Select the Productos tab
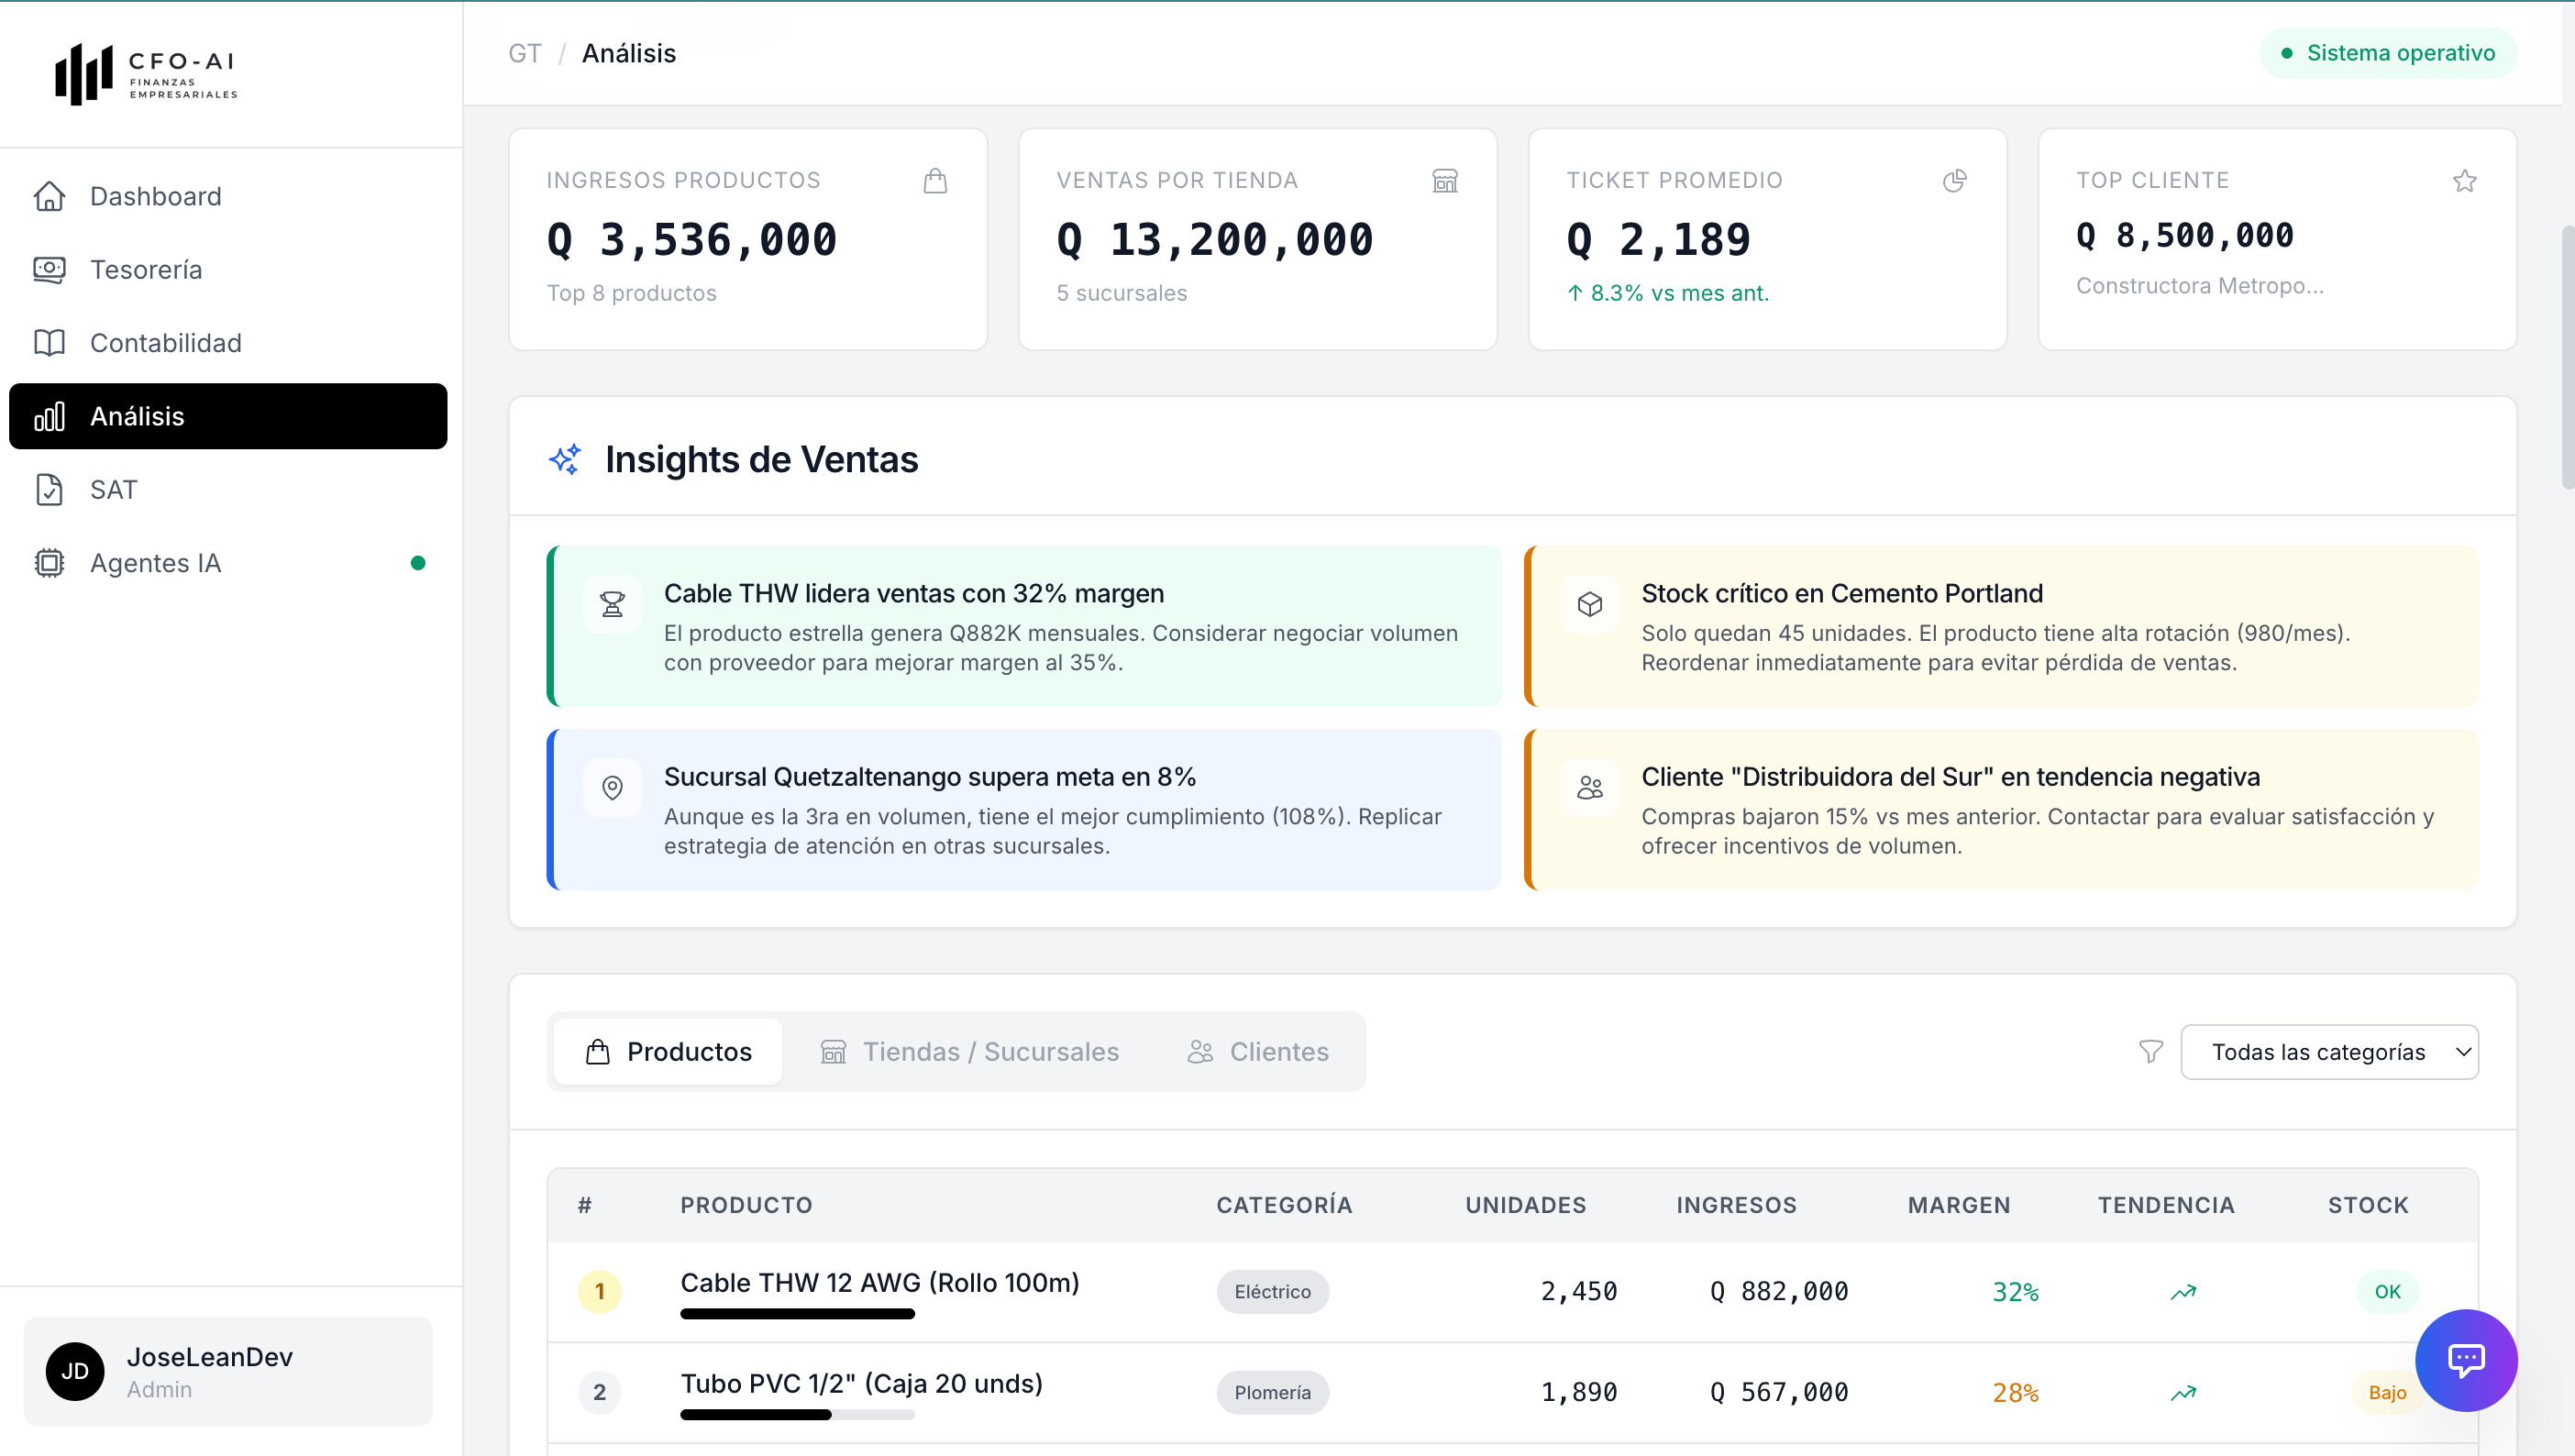 [x=668, y=1052]
